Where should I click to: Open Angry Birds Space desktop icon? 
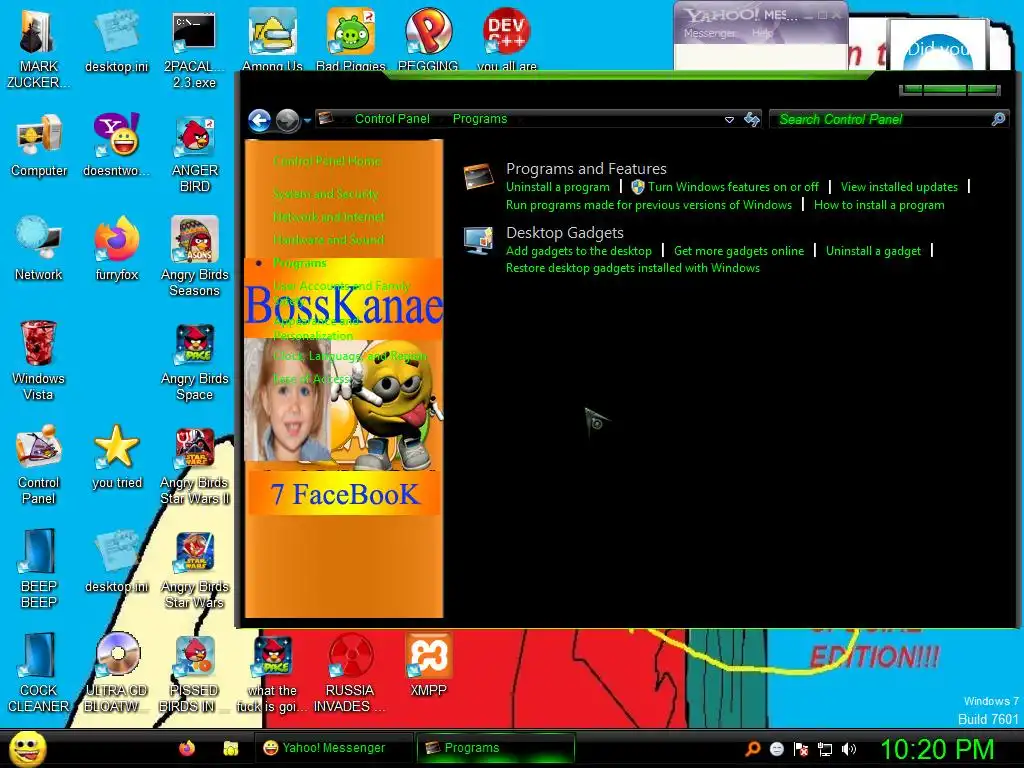[x=194, y=362]
